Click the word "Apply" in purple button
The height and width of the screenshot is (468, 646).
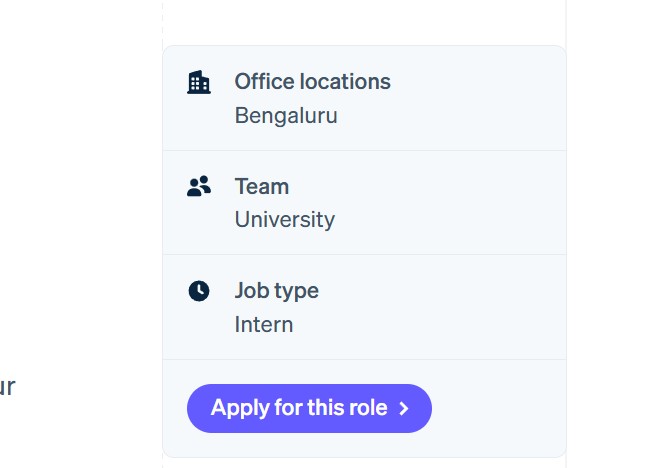coord(239,408)
